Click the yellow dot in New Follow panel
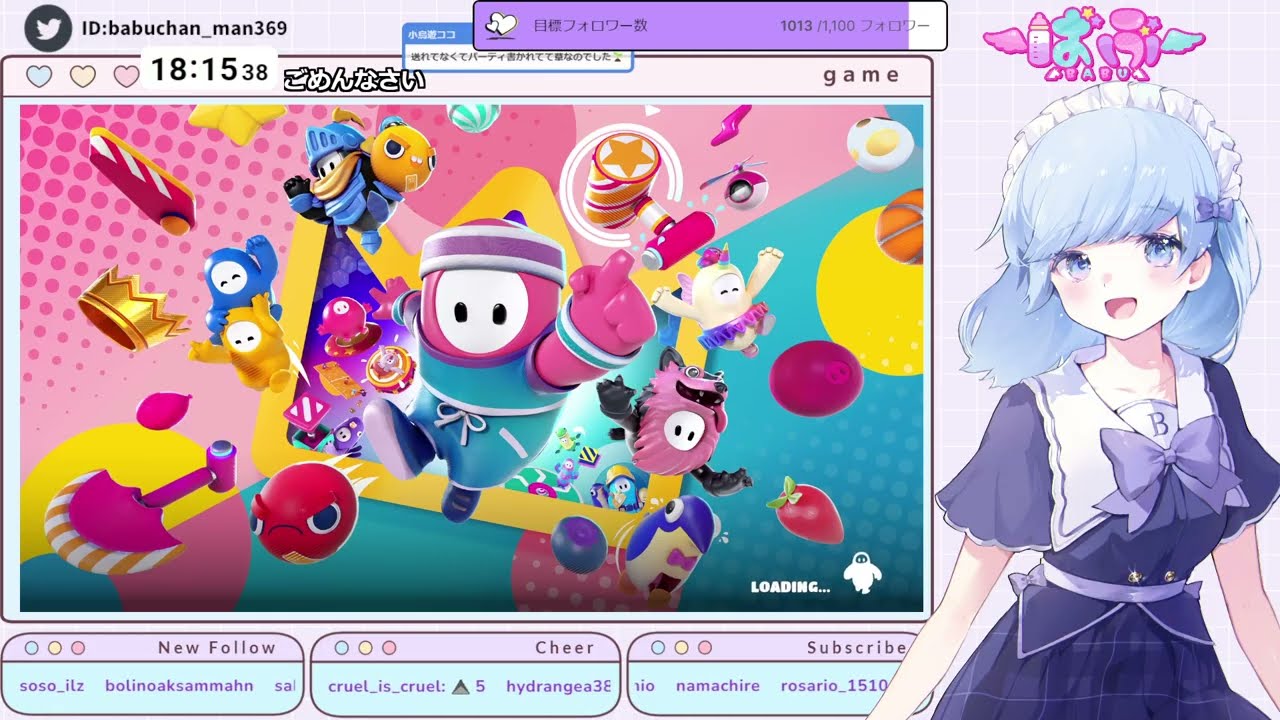The width and height of the screenshot is (1280, 720). 55,648
